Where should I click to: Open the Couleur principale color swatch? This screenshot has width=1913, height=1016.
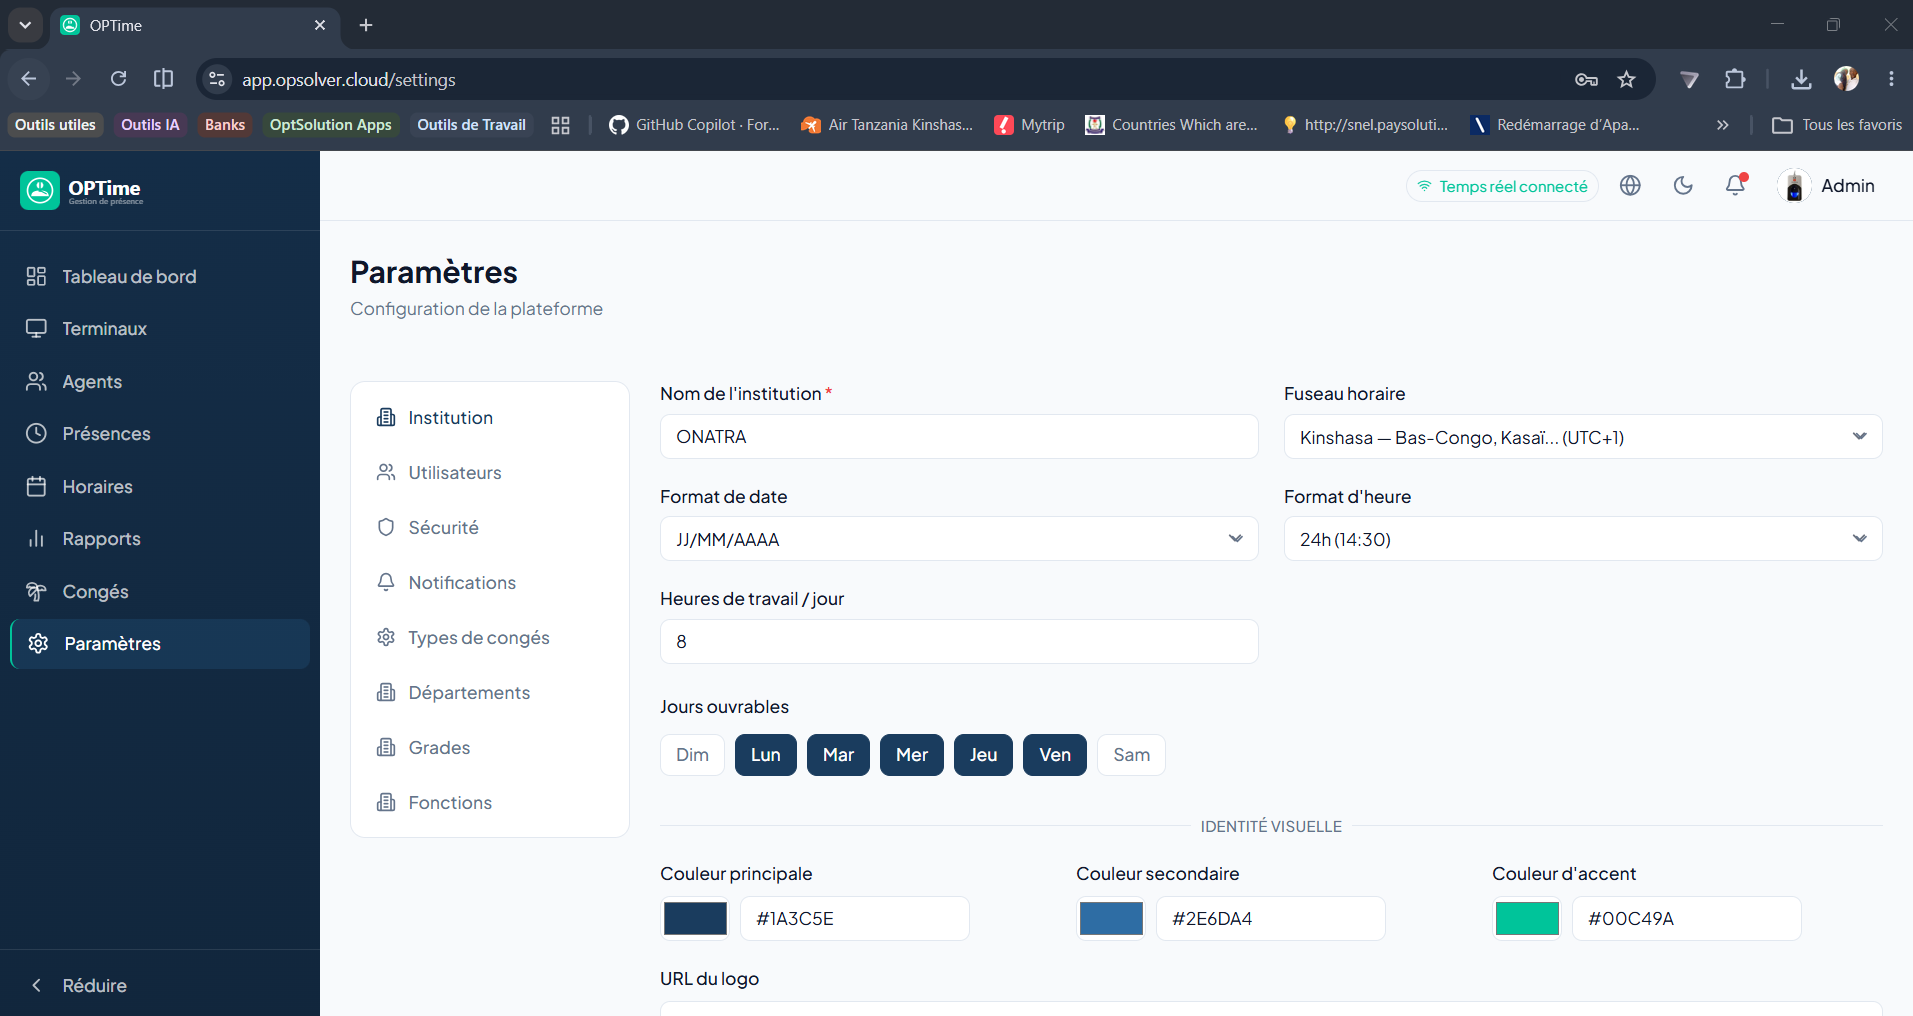(x=696, y=918)
